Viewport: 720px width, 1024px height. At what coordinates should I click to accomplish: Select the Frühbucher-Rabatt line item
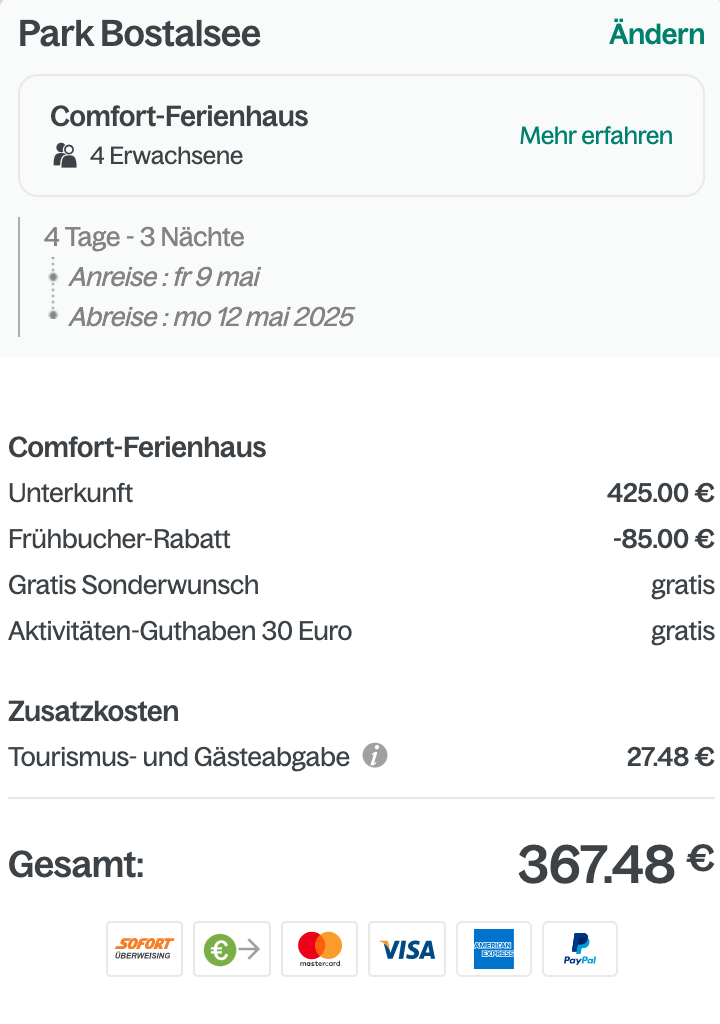click(x=361, y=539)
